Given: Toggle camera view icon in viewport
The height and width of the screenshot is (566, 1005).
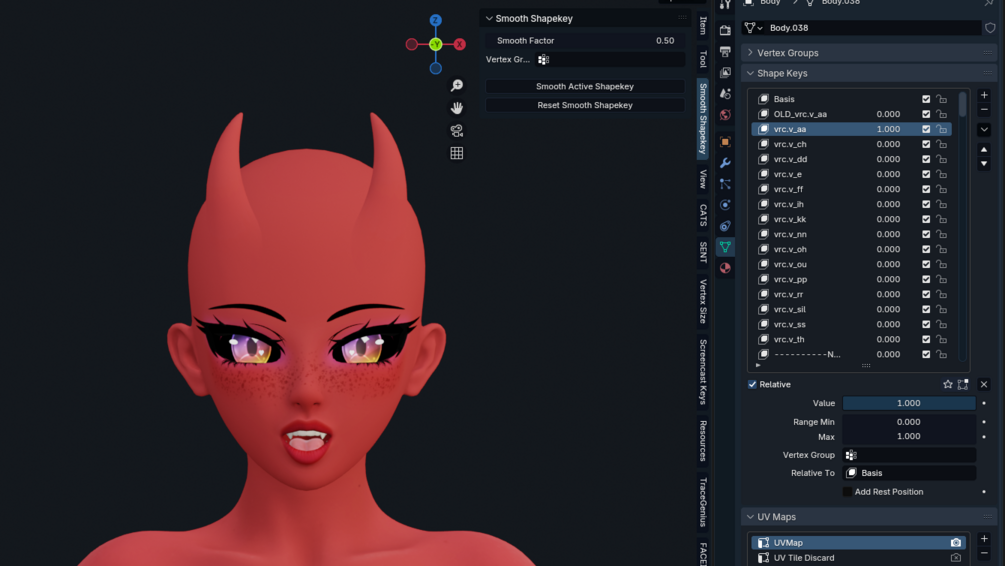Looking at the screenshot, I should [456, 131].
